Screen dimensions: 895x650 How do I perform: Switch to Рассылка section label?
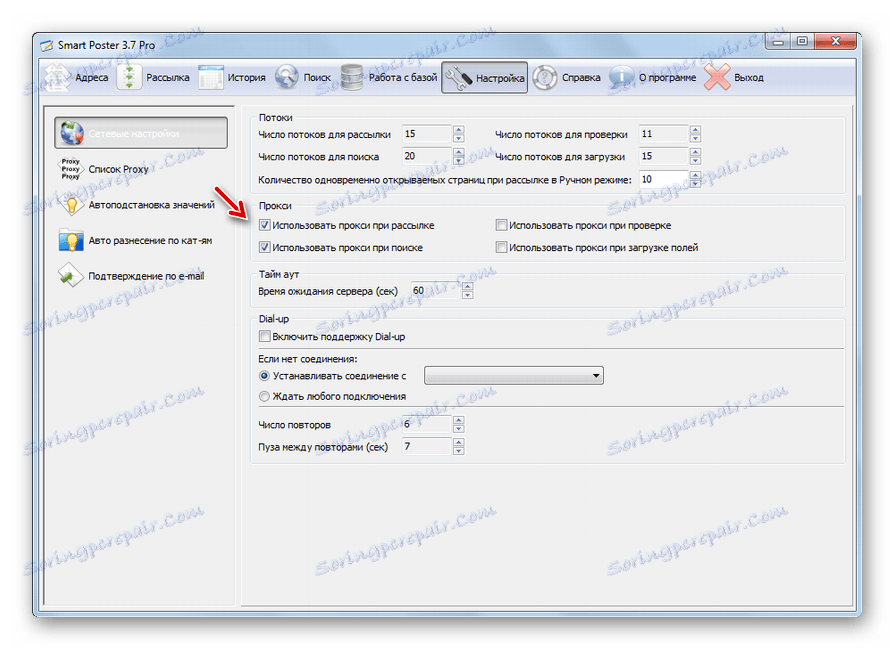[168, 78]
